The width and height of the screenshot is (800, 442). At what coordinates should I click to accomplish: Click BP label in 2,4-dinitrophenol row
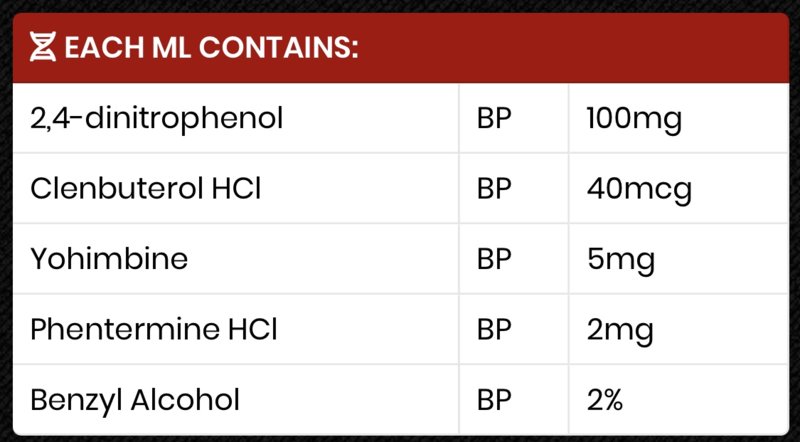(x=494, y=119)
